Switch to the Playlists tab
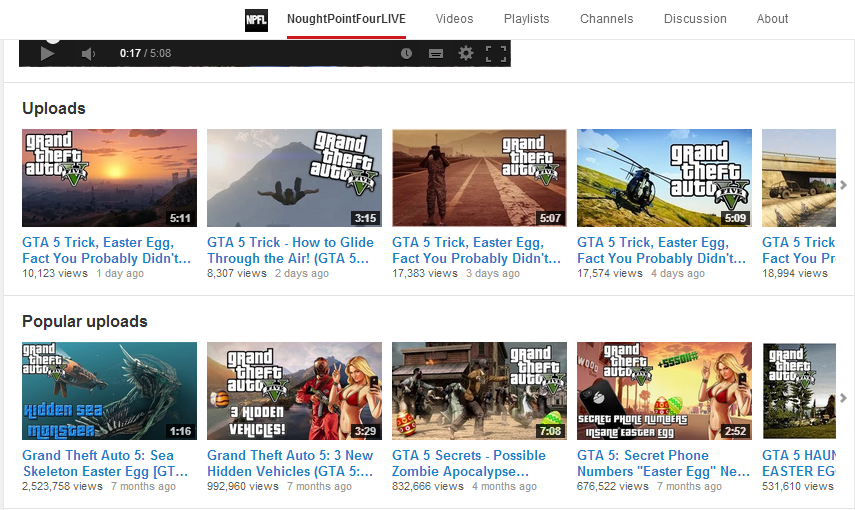Screen dimensions: 855x510 [526, 19]
